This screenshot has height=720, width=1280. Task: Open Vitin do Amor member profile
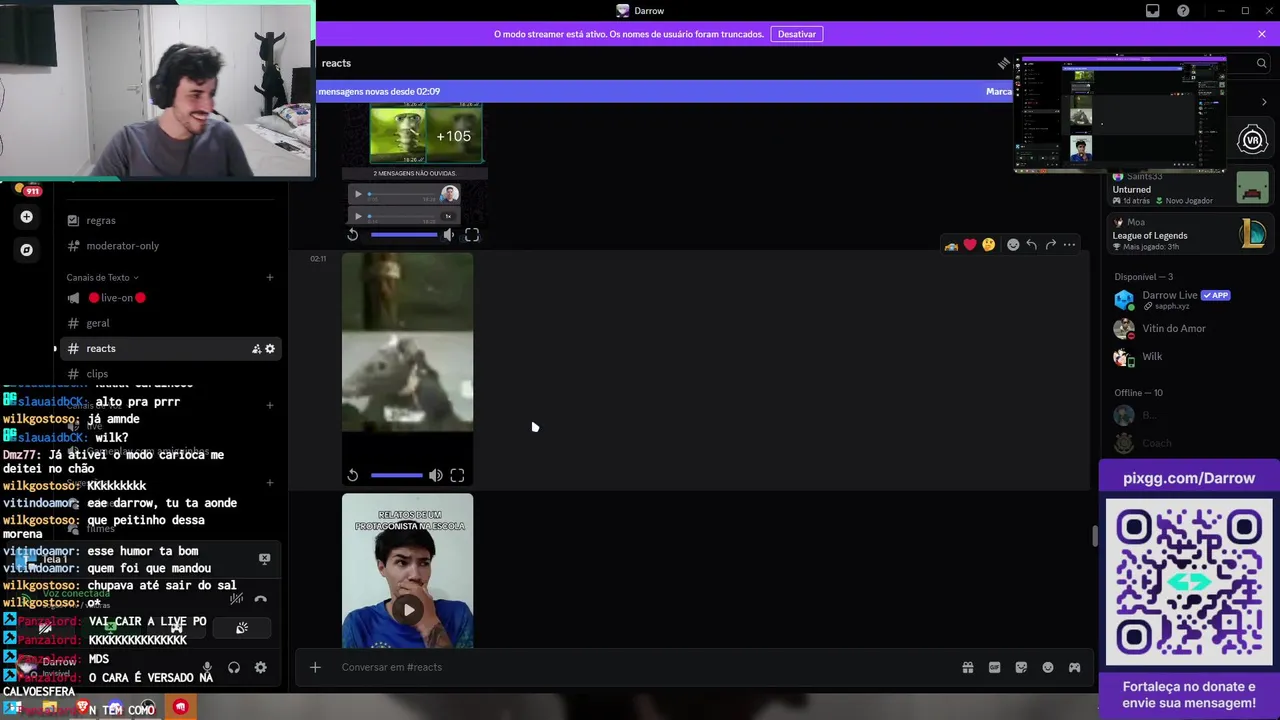click(x=1190, y=328)
